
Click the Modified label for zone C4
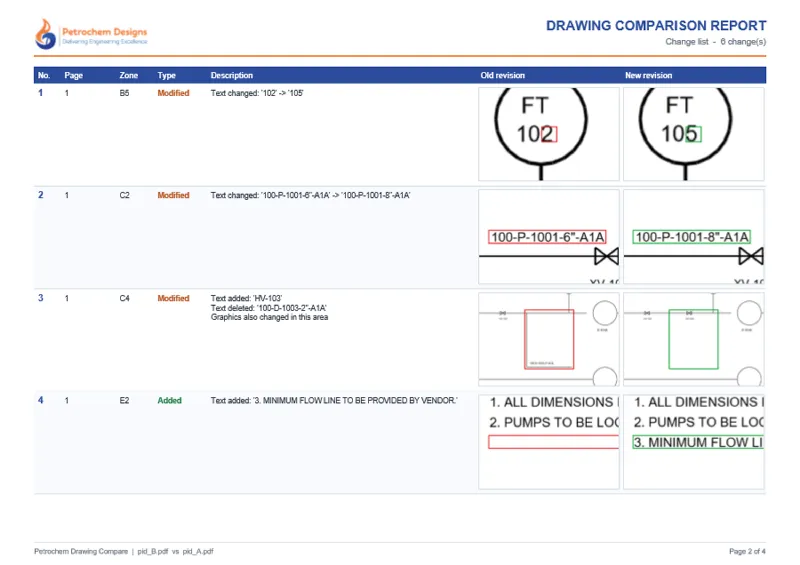[x=173, y=299]
